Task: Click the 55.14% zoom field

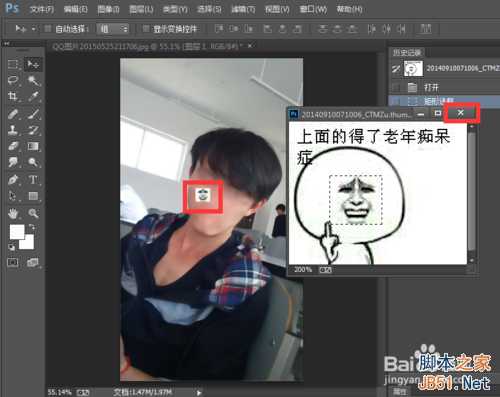Action: 59,392
